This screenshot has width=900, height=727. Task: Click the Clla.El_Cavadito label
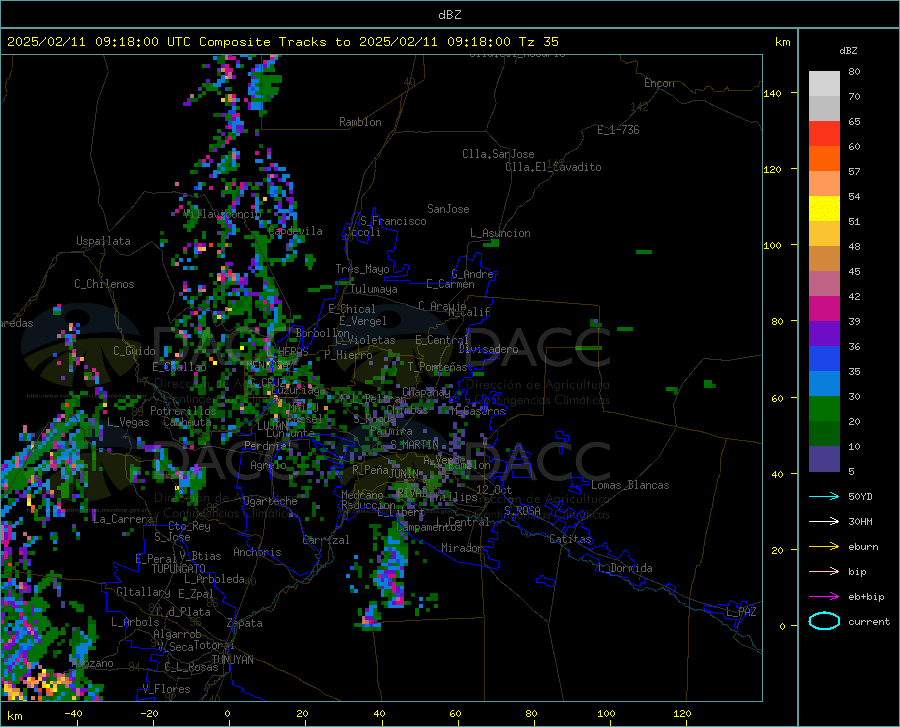[x=553, y=167]
